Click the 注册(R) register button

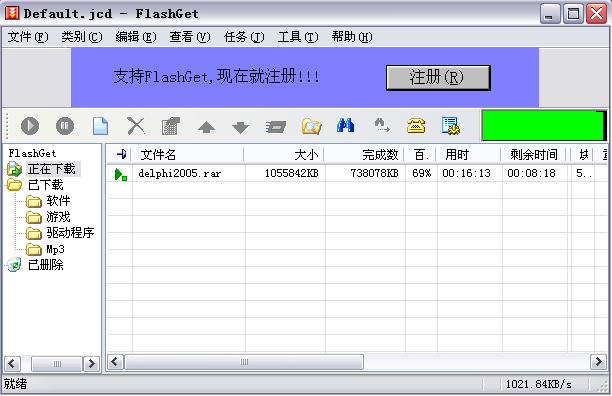point(438,78)
